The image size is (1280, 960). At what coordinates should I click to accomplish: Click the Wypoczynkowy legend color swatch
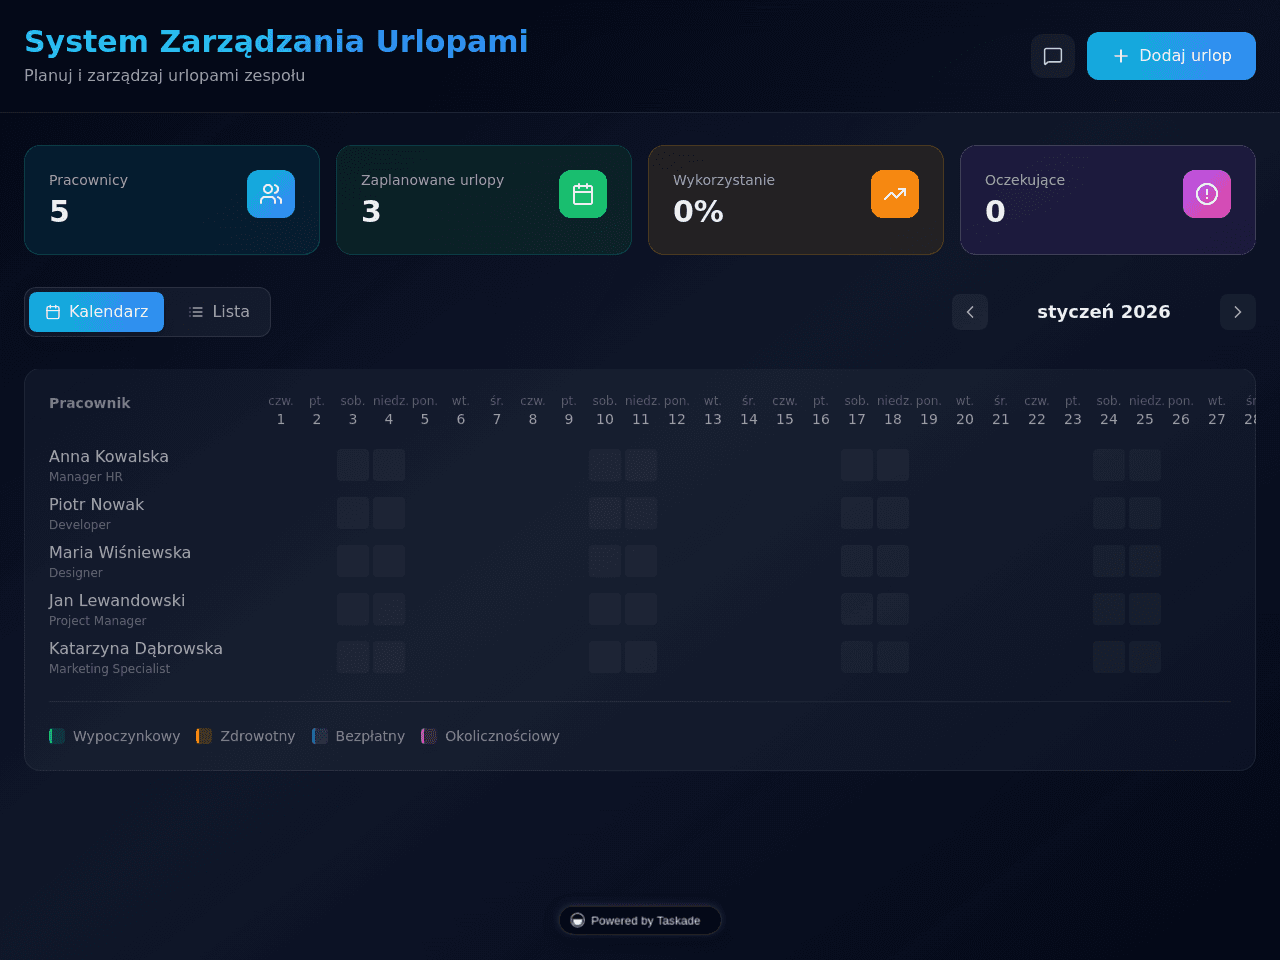tap(57, 736)
